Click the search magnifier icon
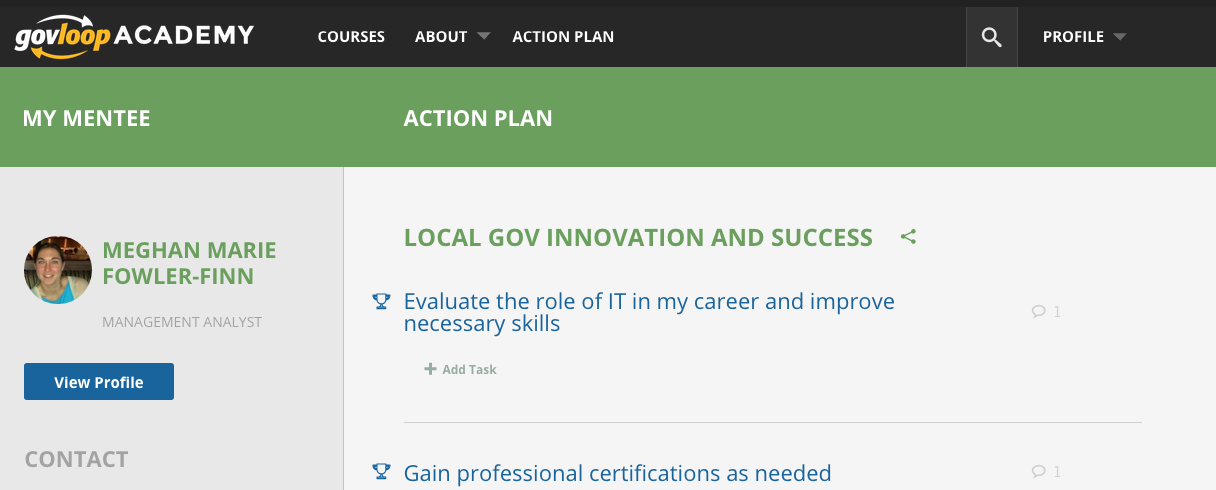 991,37
